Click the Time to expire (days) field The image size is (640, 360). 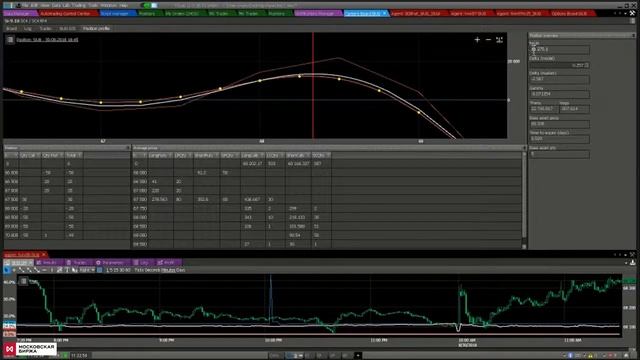(x=559, y=139)
